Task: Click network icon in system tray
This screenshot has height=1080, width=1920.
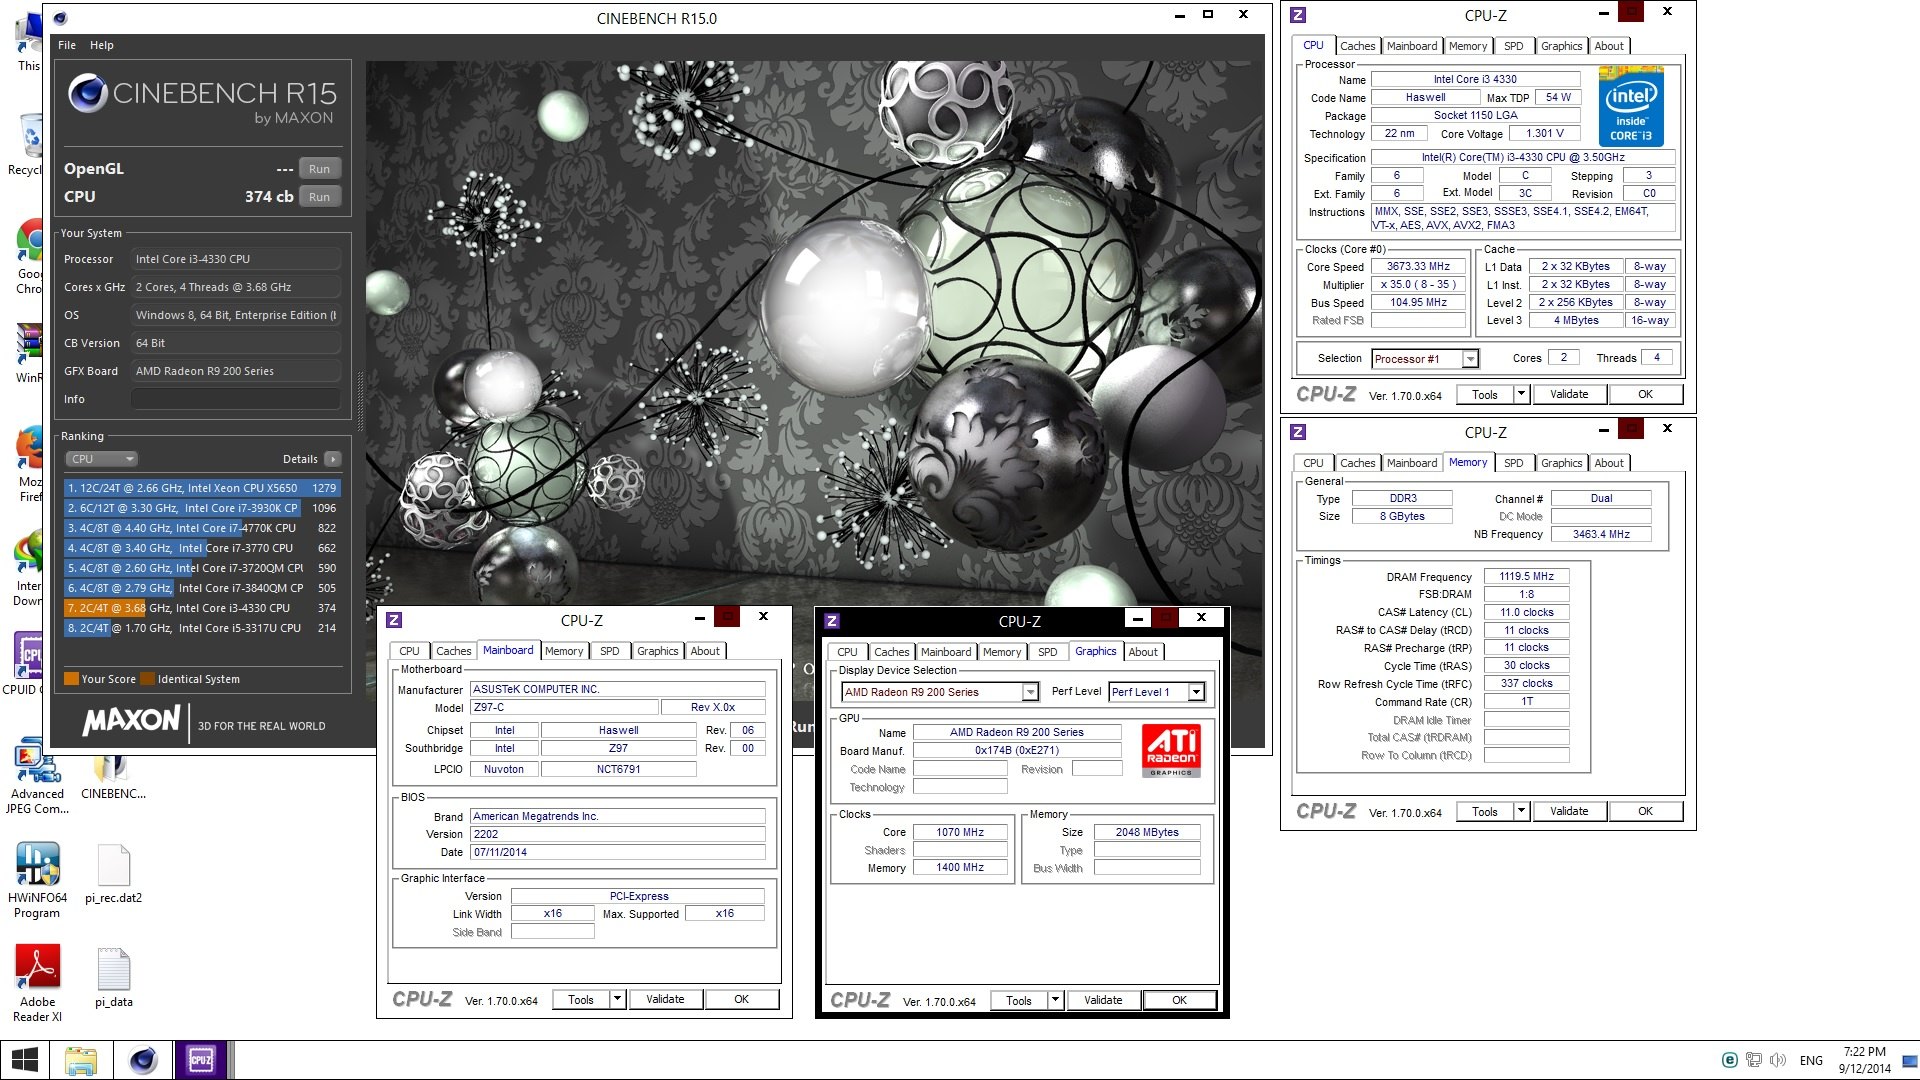Action: pos(1753,1060)
